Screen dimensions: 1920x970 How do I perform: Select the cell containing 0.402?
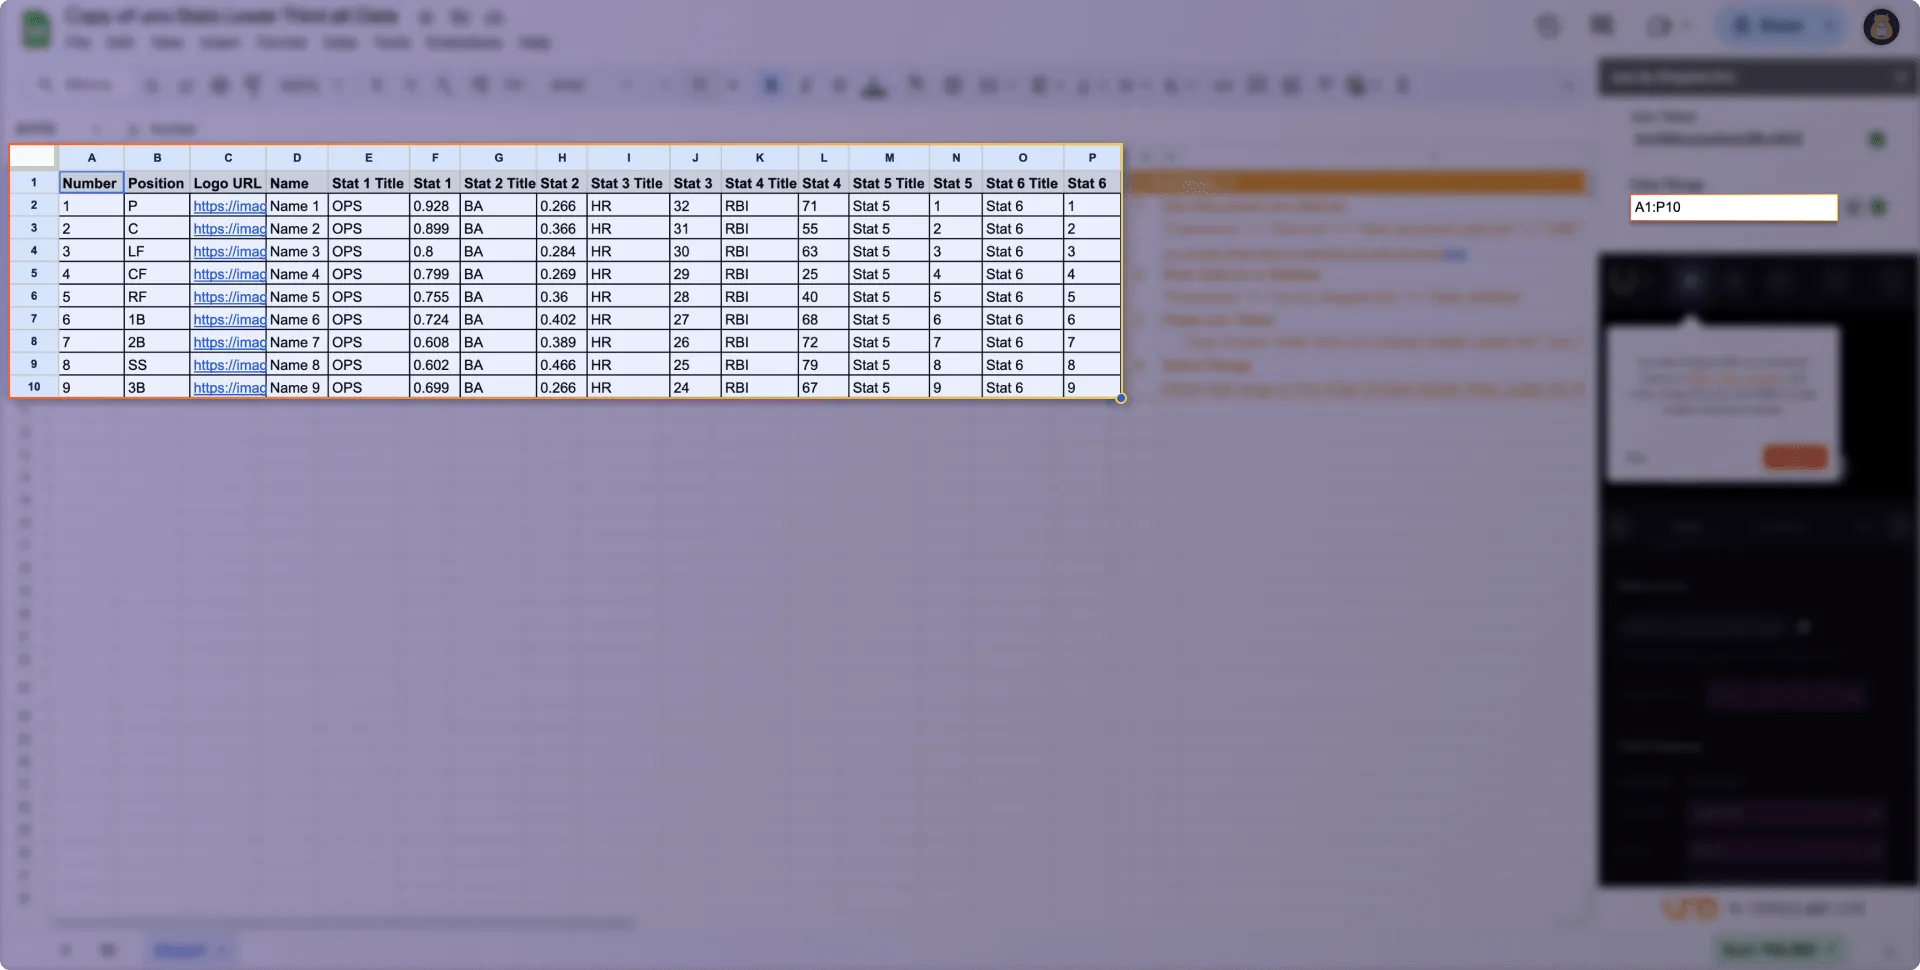pyautogui.click(x=562, y=320)
